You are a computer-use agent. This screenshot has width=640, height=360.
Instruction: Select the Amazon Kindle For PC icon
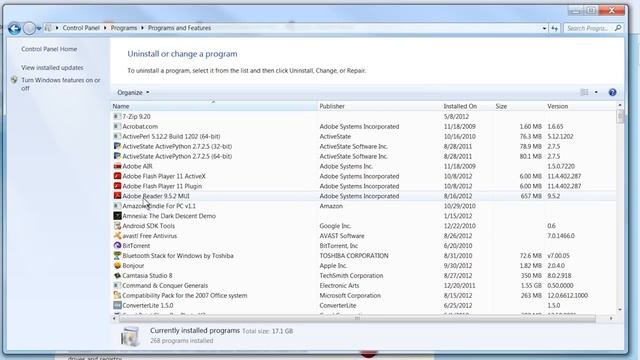point(117,206)
